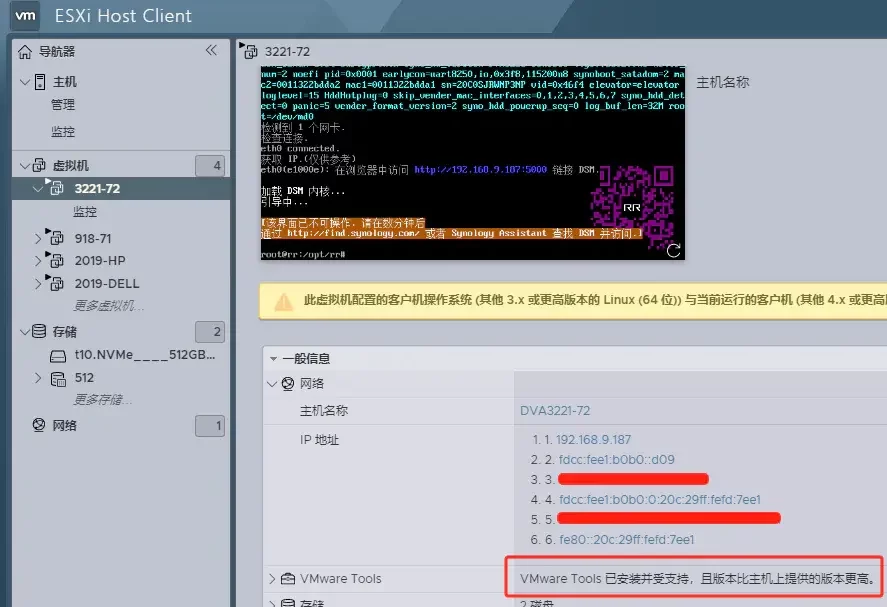Expand the VMware Tools section
Viewport: 887px width, 607px height.
pyautogui.click(x=272, y=578)
